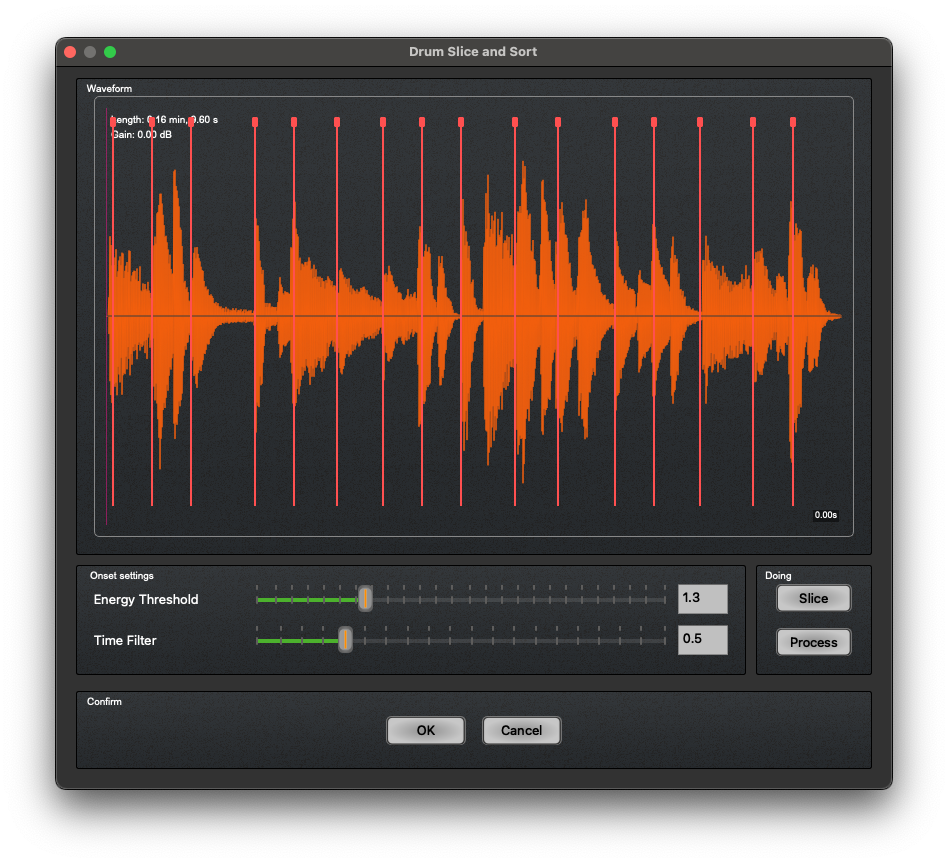
Task: Select the third slice marker handle from the left
Action: coord(191,122)
